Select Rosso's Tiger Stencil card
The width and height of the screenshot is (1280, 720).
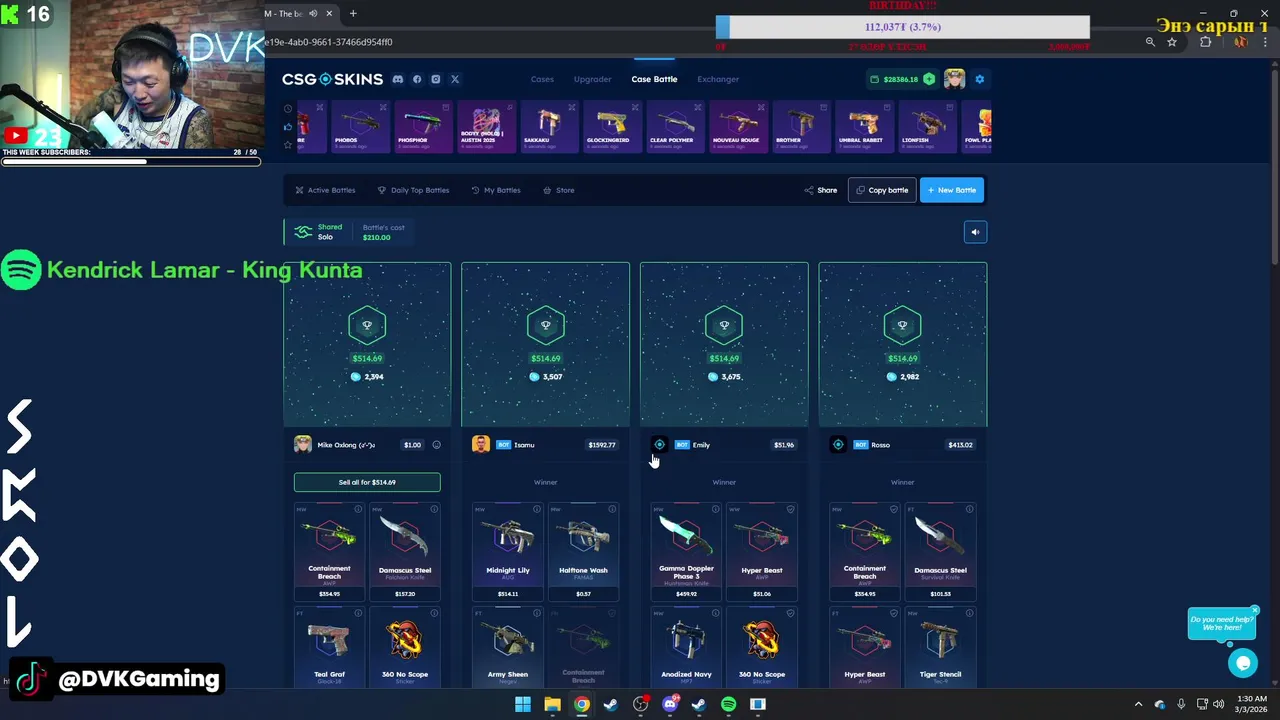[x=940, y=648]
